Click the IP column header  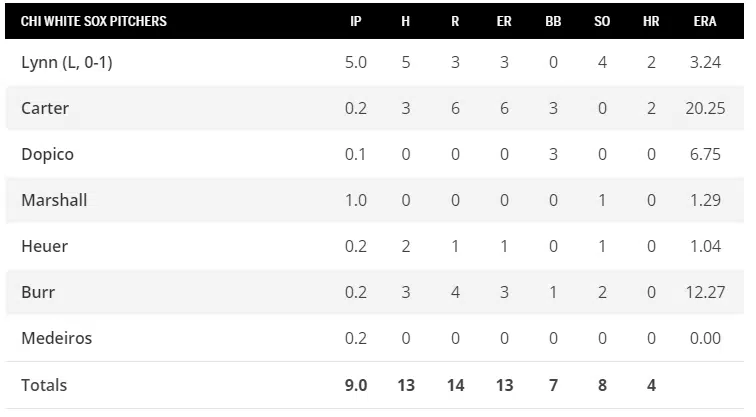[356, 21]
